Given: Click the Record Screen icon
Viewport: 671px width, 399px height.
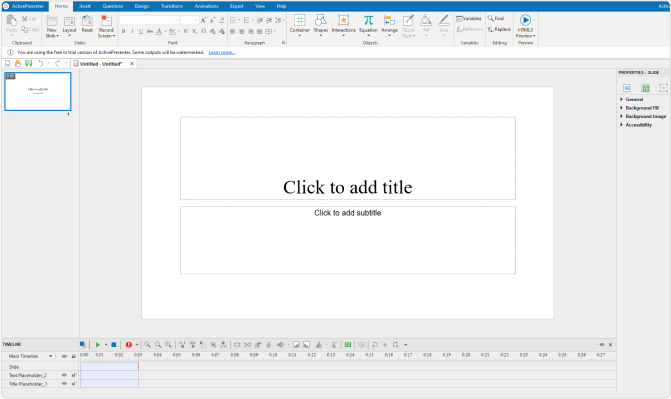Looking at the screenshot, I should (106, 21).
